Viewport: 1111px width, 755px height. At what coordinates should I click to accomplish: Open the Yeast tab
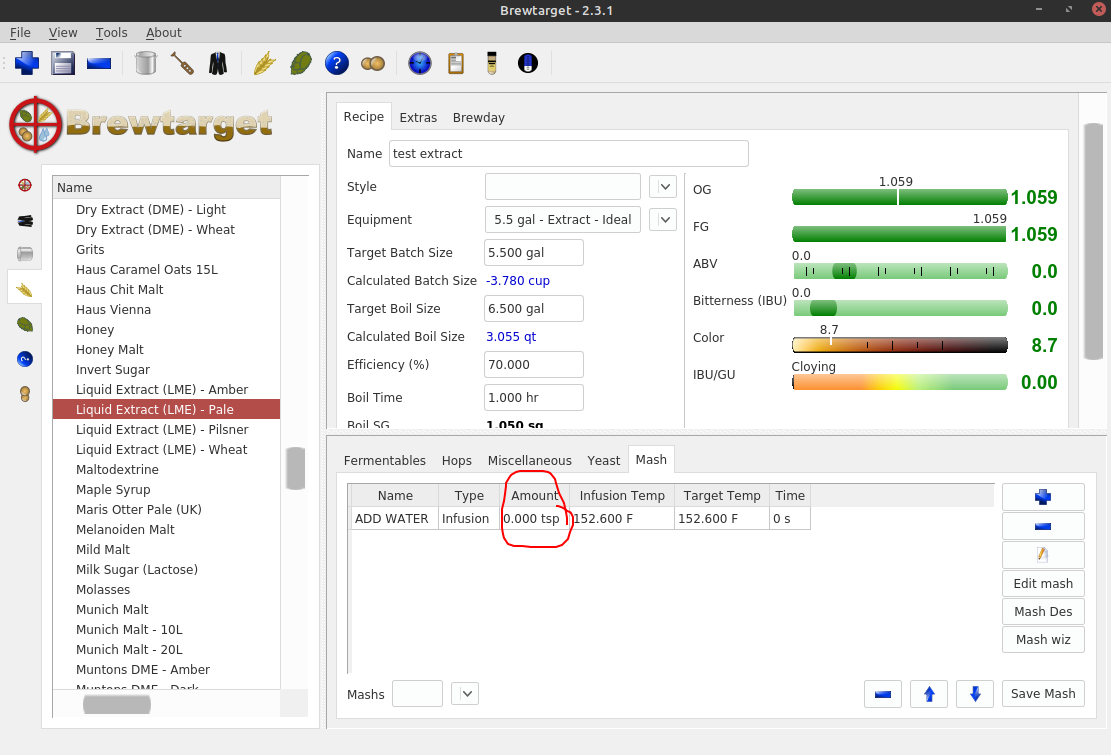coord(604,460)
